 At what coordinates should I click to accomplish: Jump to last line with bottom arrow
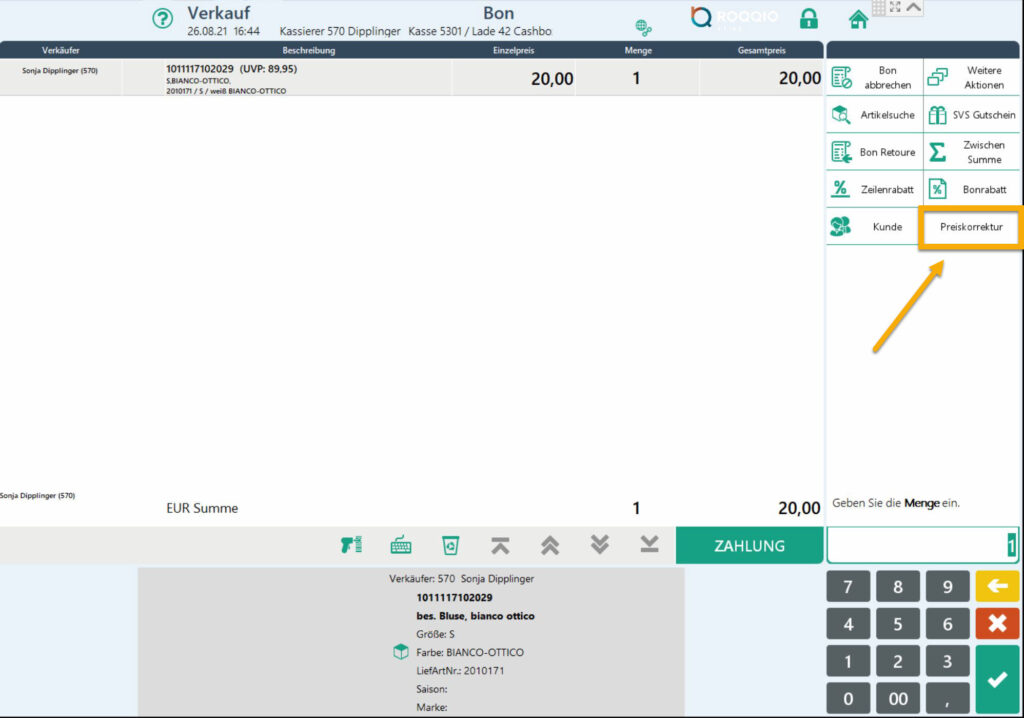click(x=649, y=545)
